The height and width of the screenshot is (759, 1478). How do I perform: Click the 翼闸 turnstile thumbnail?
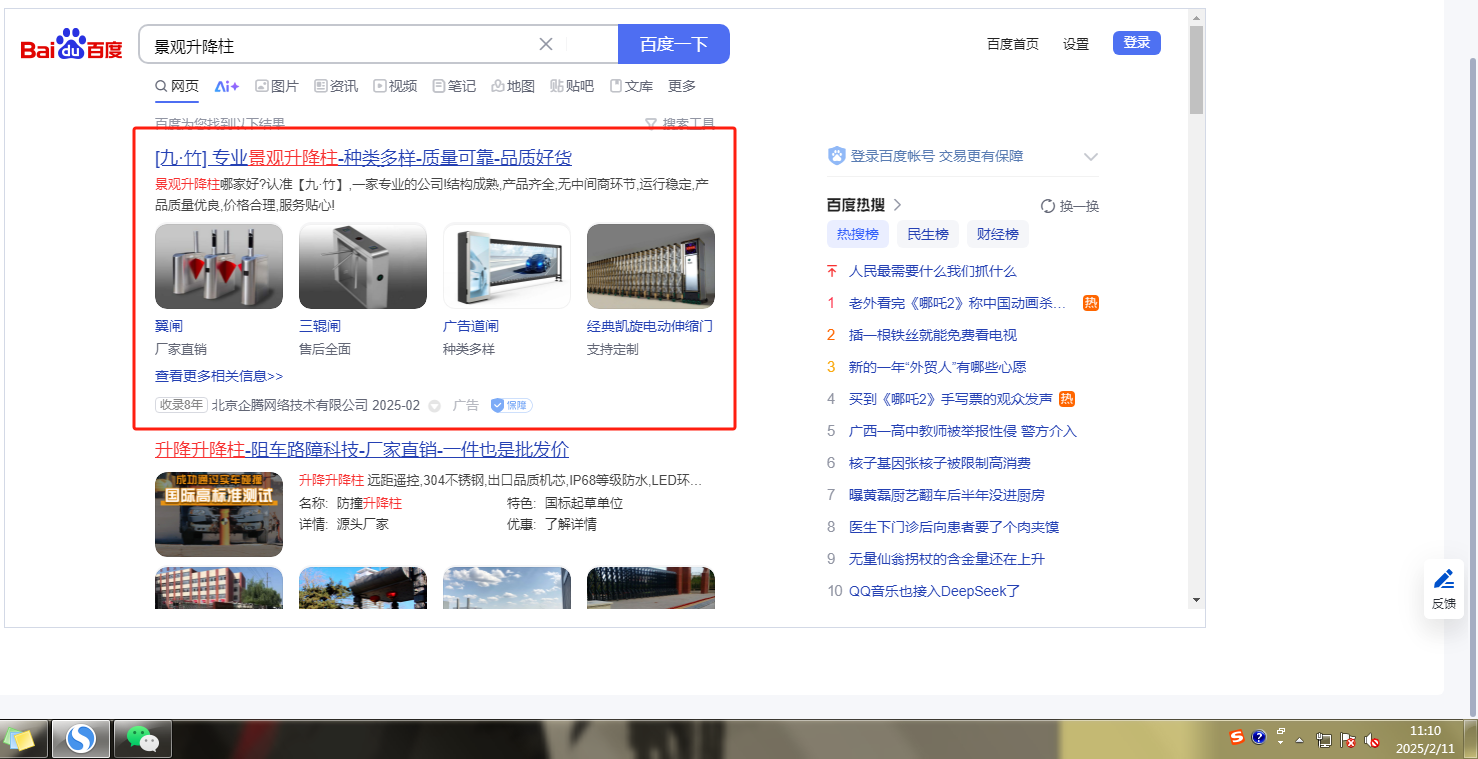tap(219, 266)
